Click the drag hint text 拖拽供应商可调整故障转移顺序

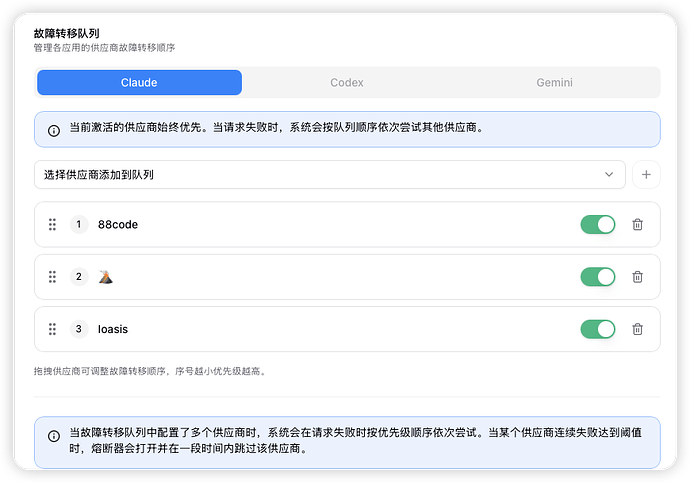pos(99,371)
